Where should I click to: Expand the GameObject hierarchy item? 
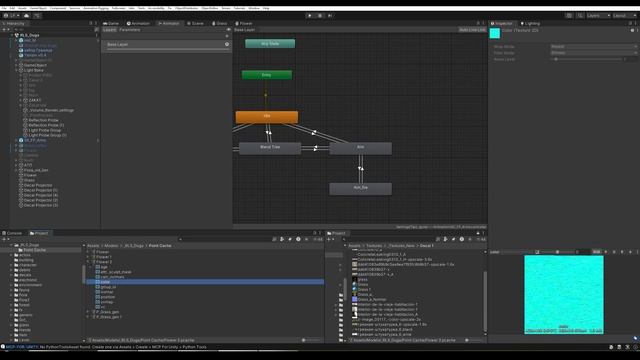16,65
